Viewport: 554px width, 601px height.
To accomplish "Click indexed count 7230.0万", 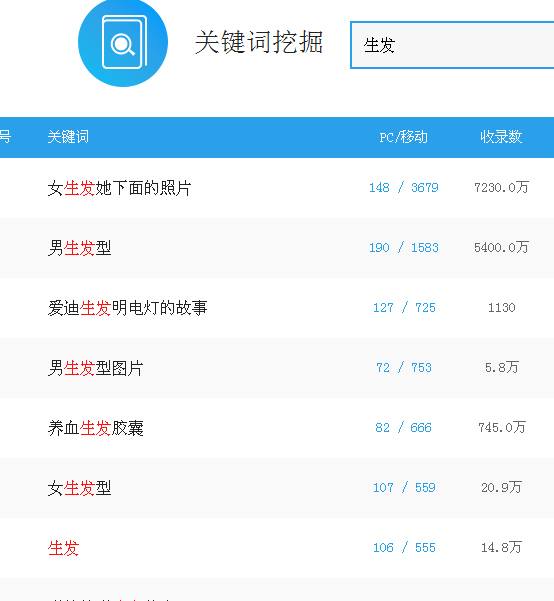I will click(501, 187).
